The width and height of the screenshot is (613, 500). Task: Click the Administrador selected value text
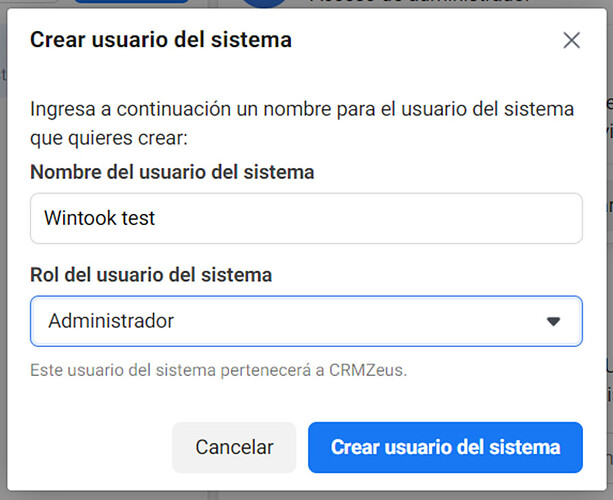coord(111,321)
